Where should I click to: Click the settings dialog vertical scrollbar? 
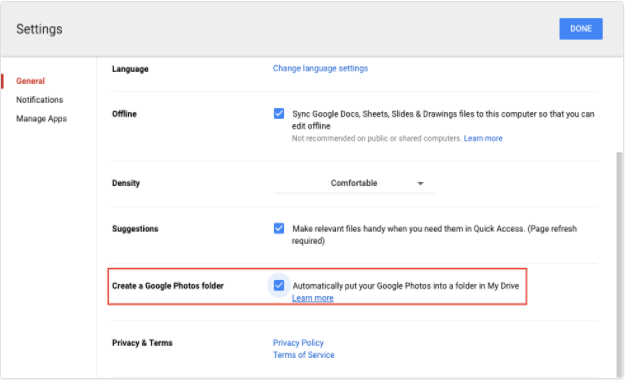(619, 263)
